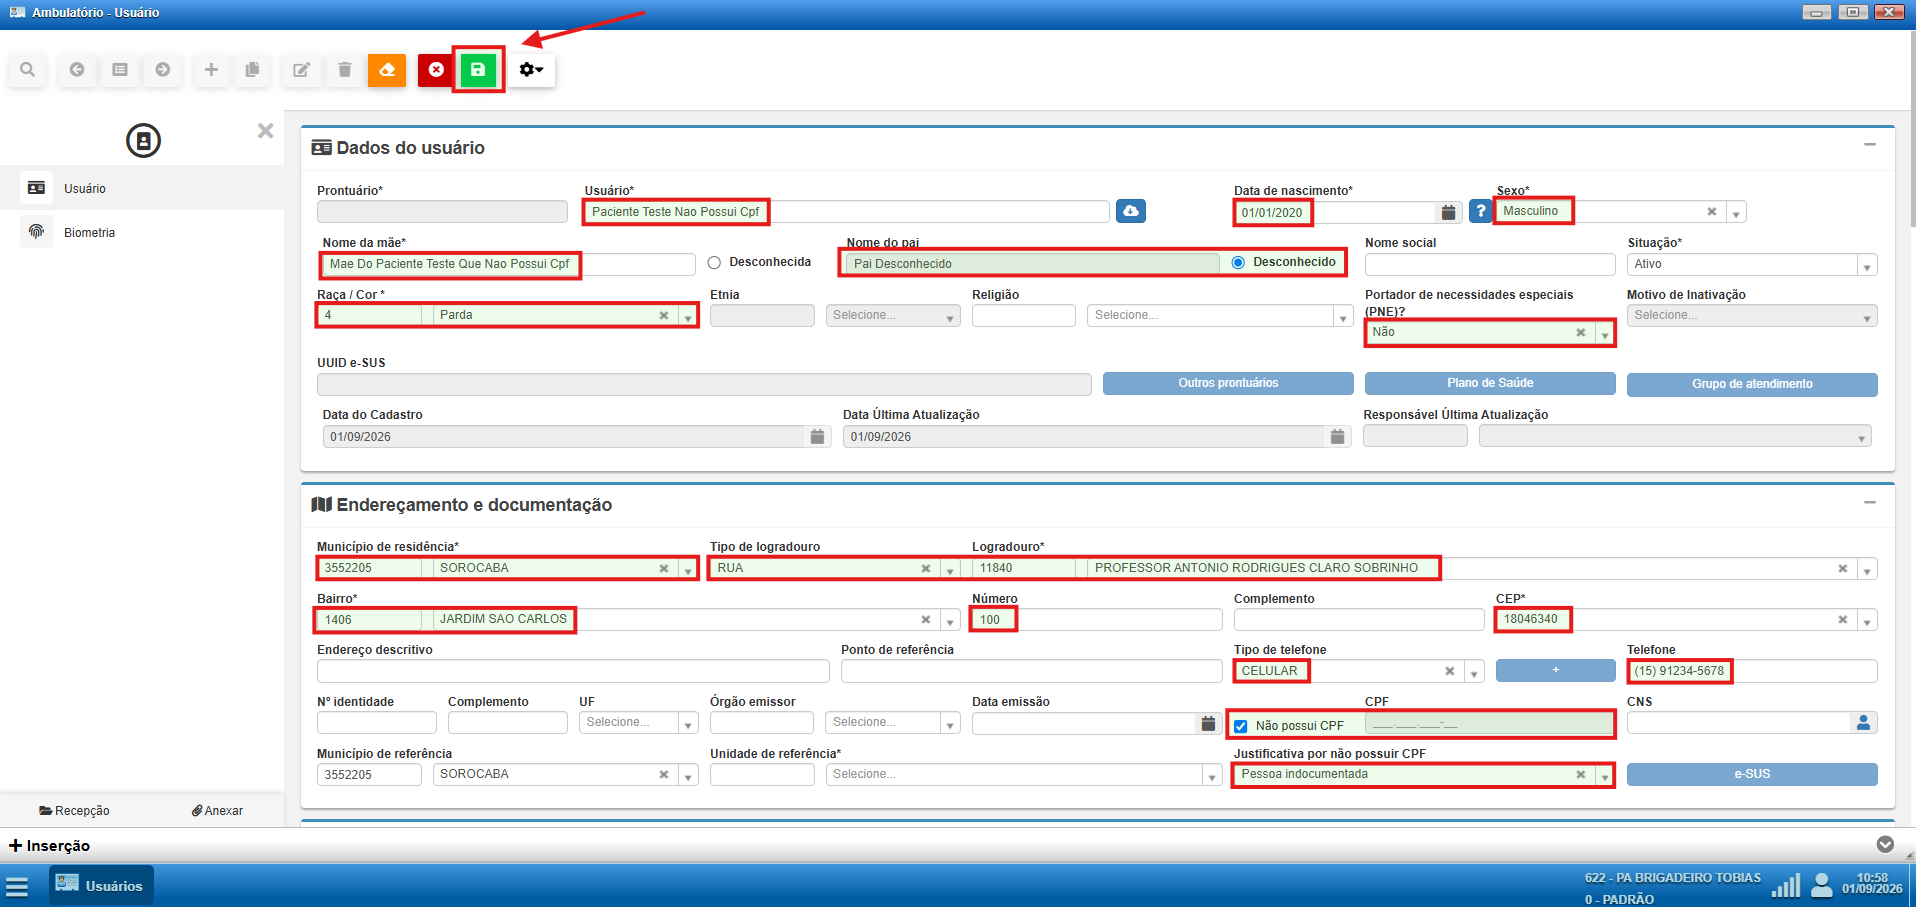
Task: Open the Tipo de telefone dropdown arrow
Action: coord(1474,672)
